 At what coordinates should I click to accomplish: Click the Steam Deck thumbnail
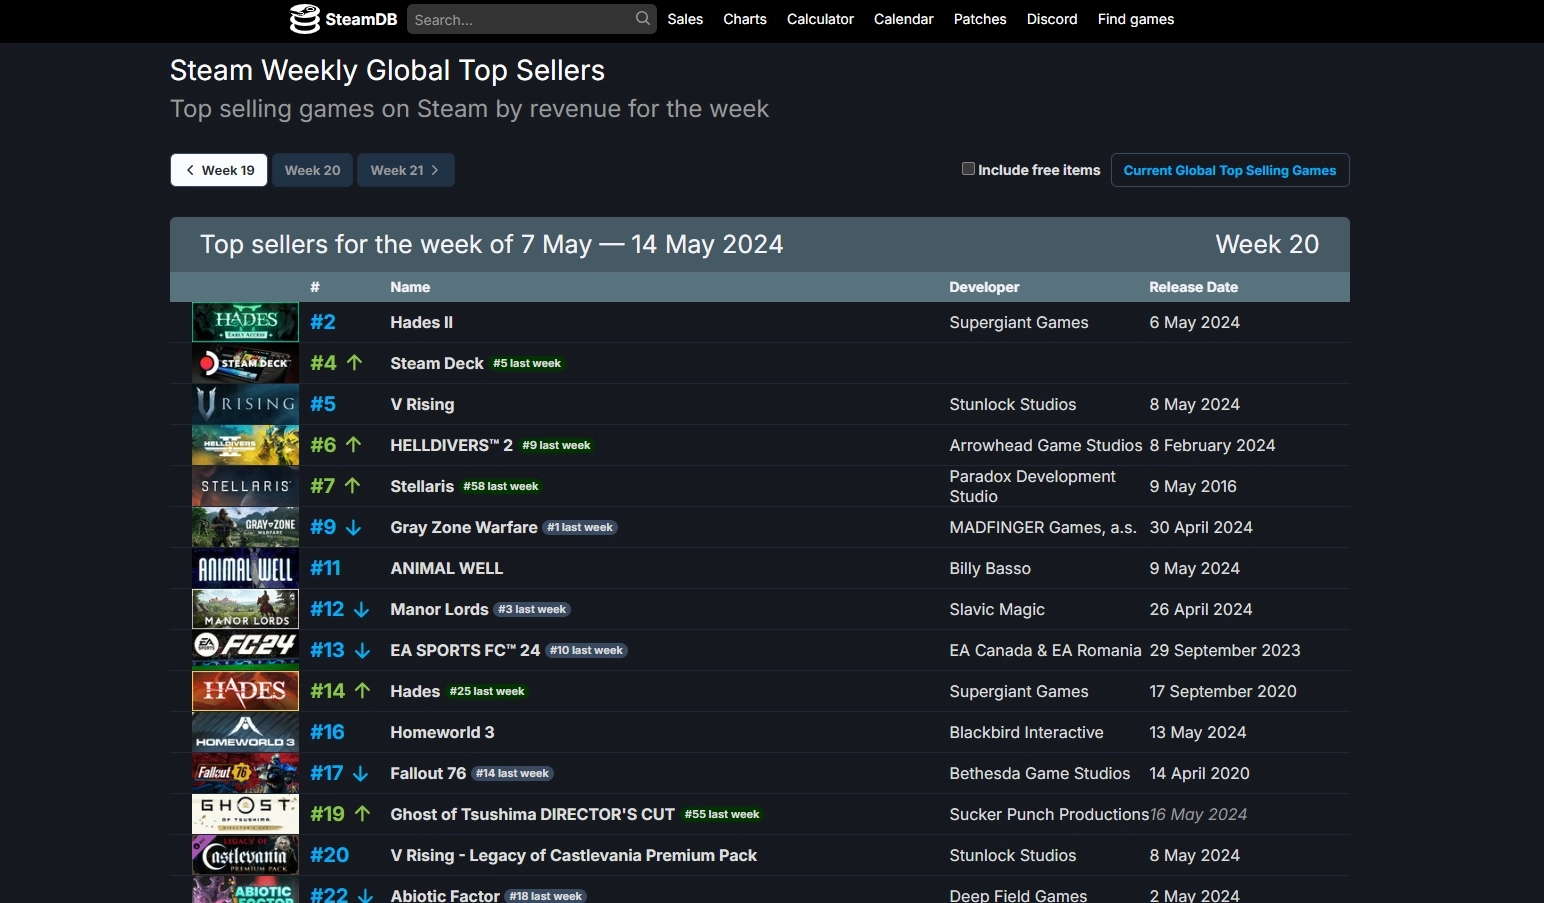pyautogui.click(x=245, y=363)
